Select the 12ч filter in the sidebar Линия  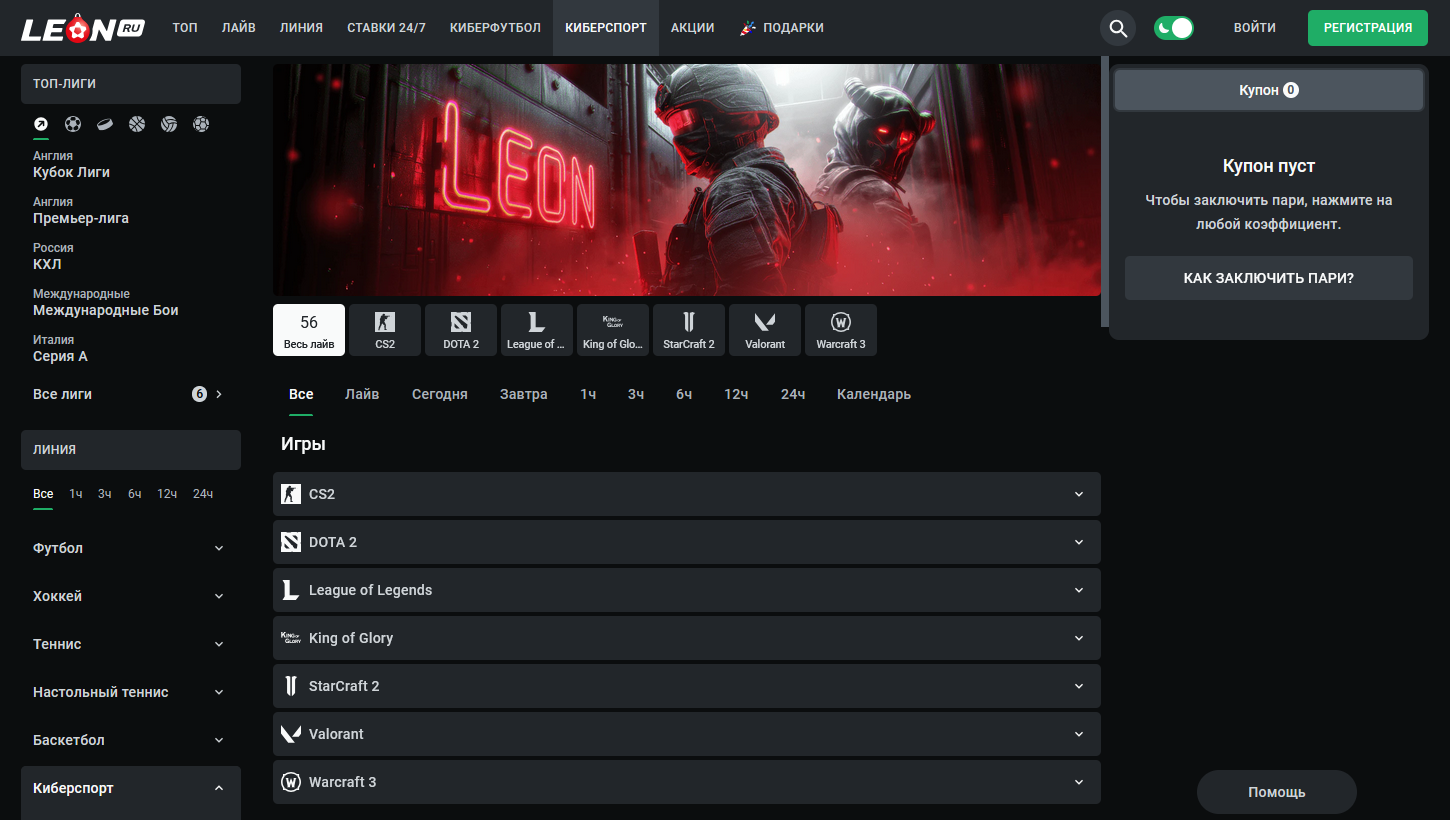click(167, 494)
